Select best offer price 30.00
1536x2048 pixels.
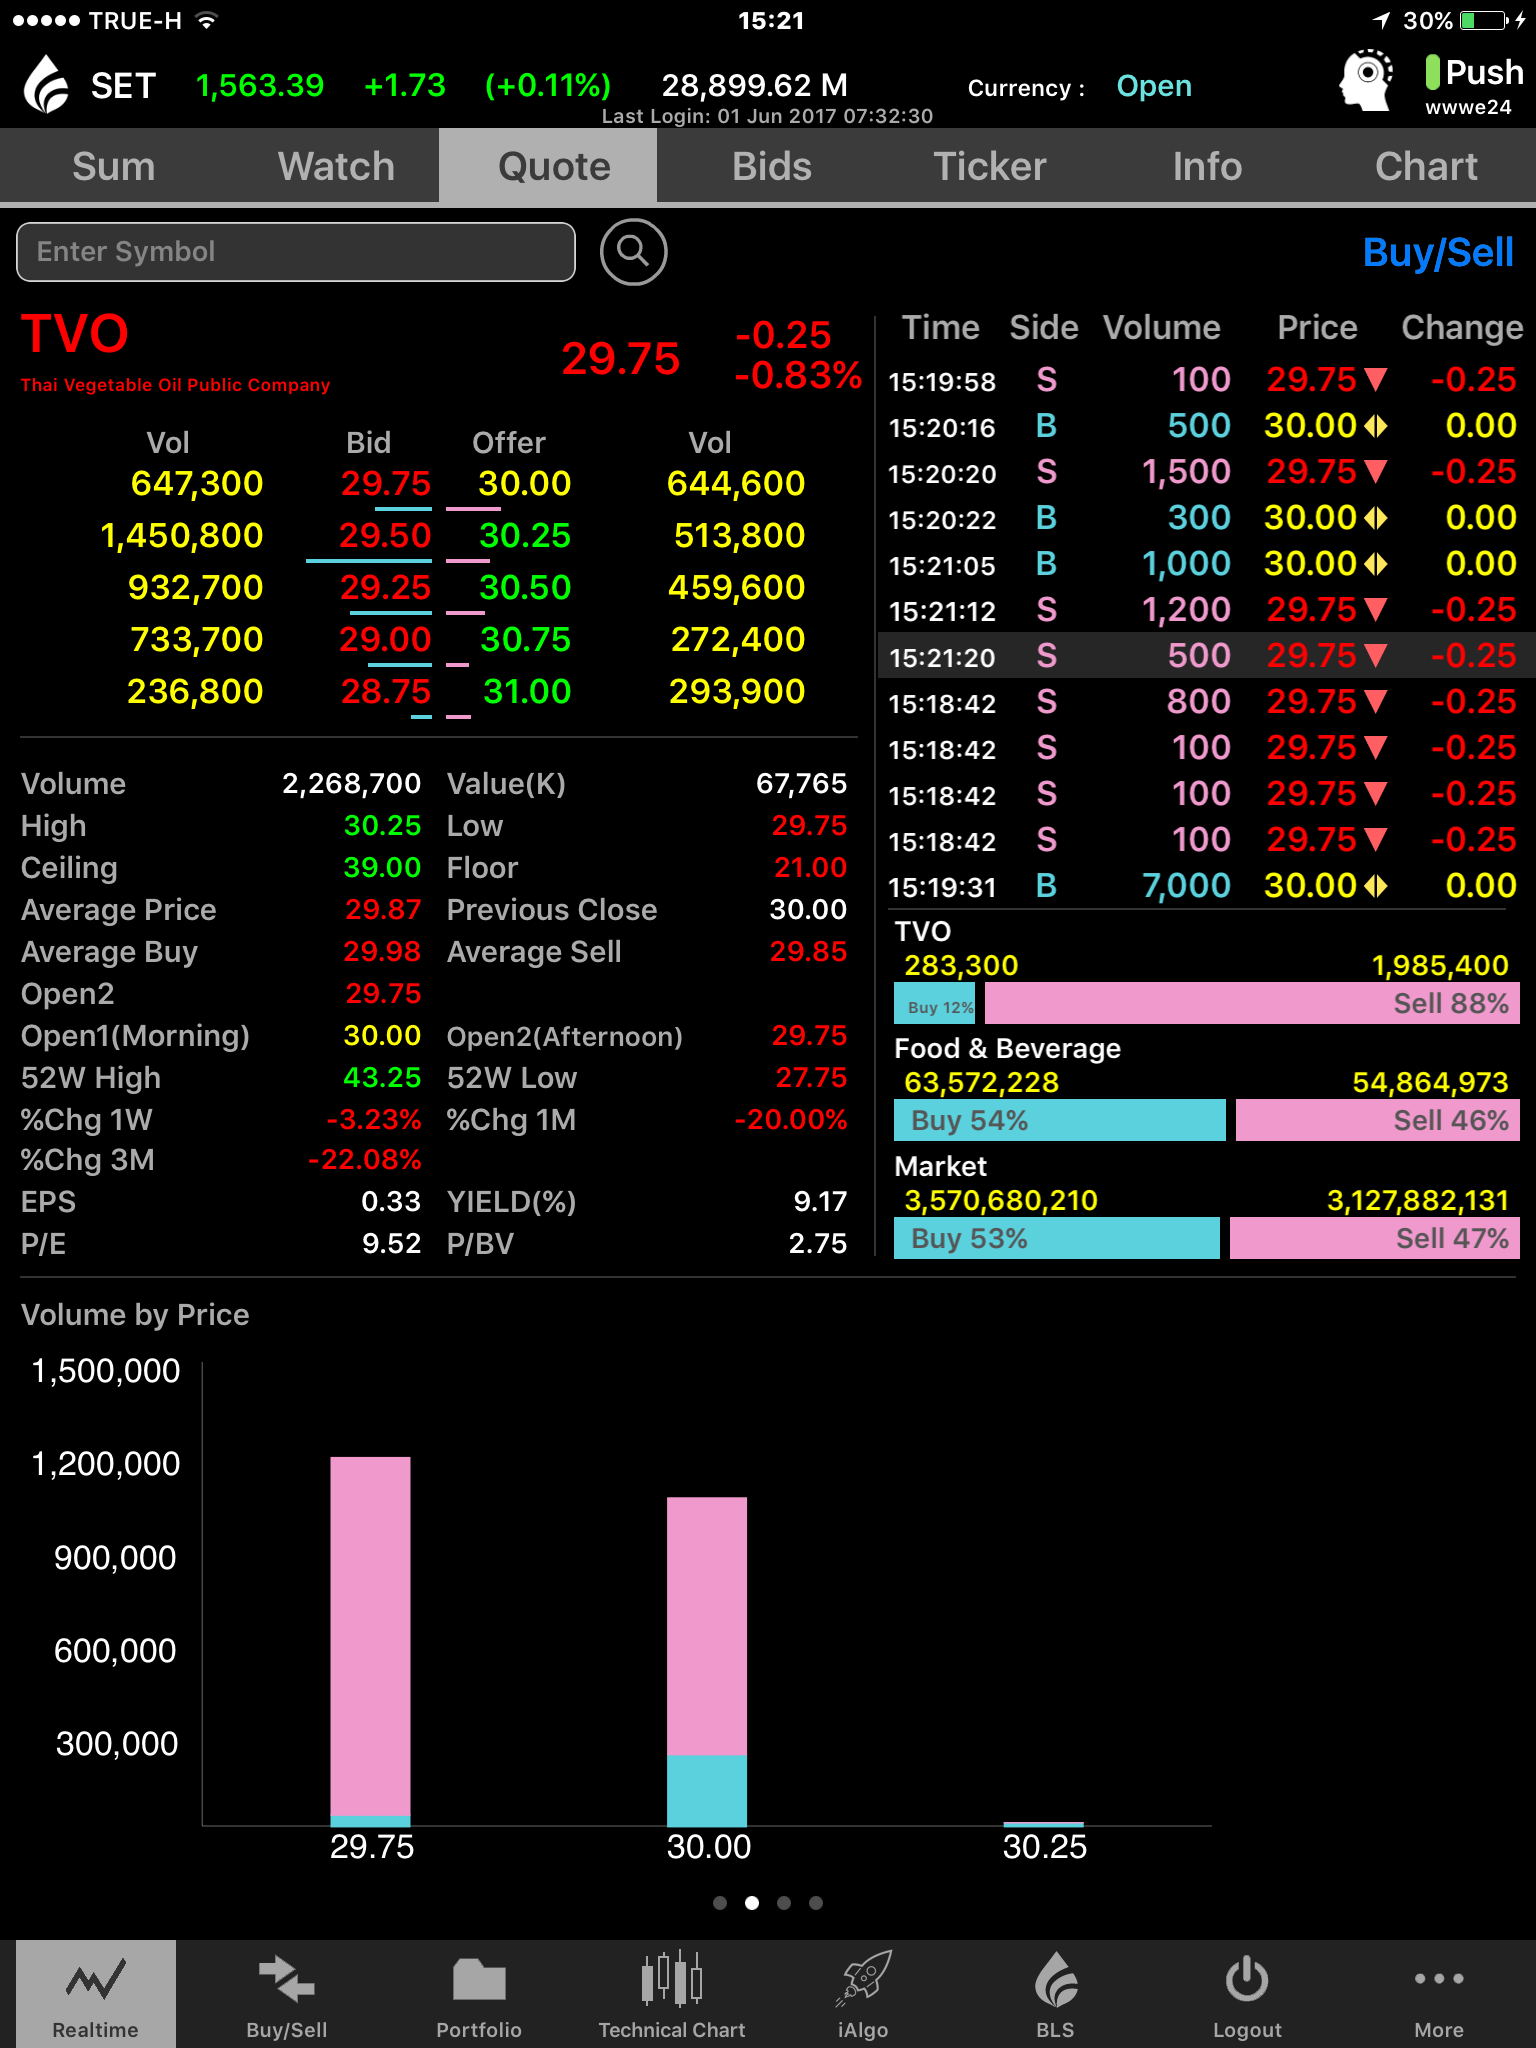click(x=524, y=484)
